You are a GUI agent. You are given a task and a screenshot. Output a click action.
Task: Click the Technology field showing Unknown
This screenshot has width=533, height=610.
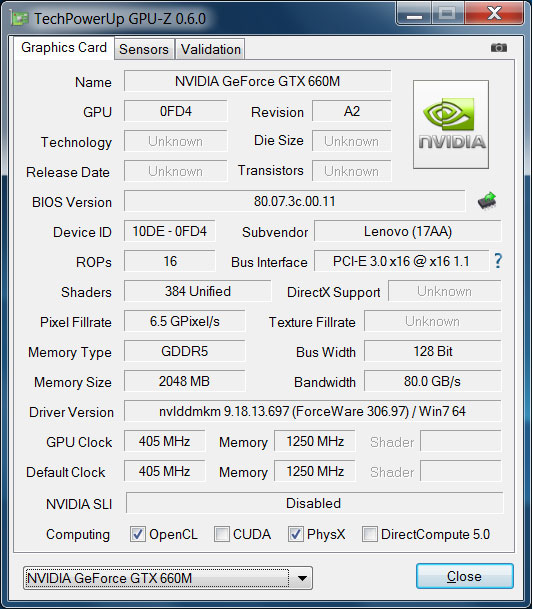point(175,141)
